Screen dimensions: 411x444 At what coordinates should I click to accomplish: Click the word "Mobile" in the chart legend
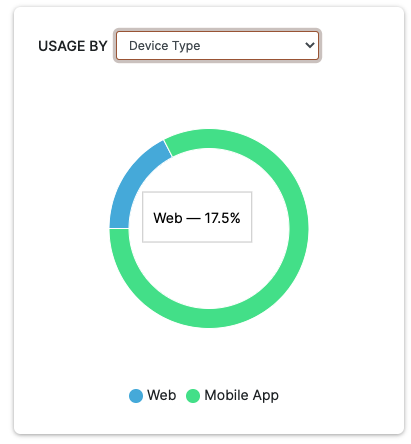[226, 395]
